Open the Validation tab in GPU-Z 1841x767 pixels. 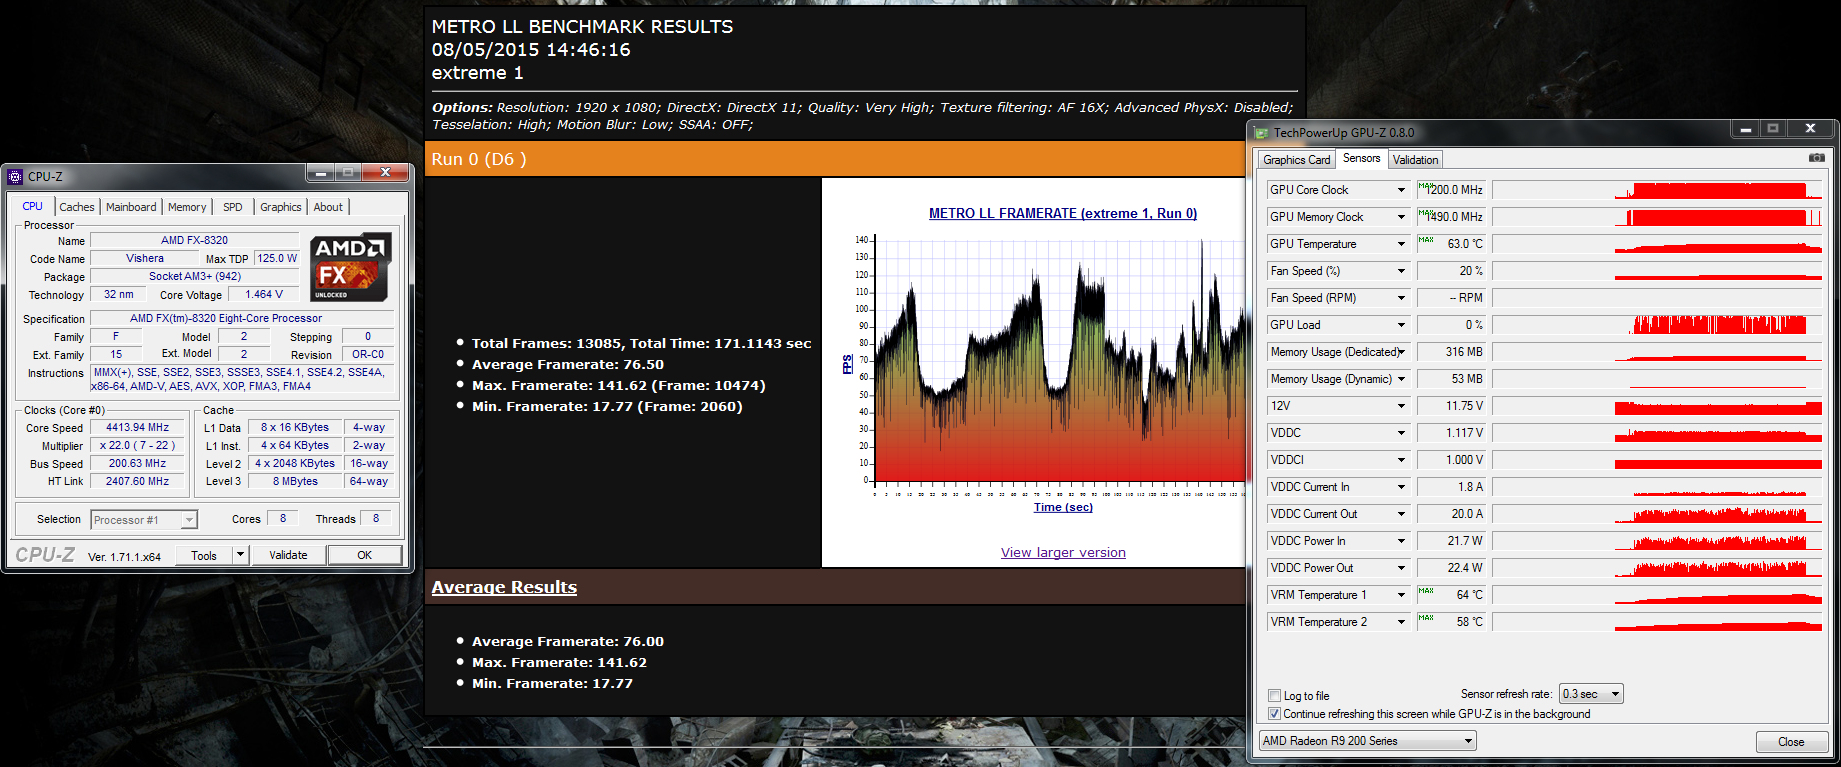click(x=1416, y=160)
